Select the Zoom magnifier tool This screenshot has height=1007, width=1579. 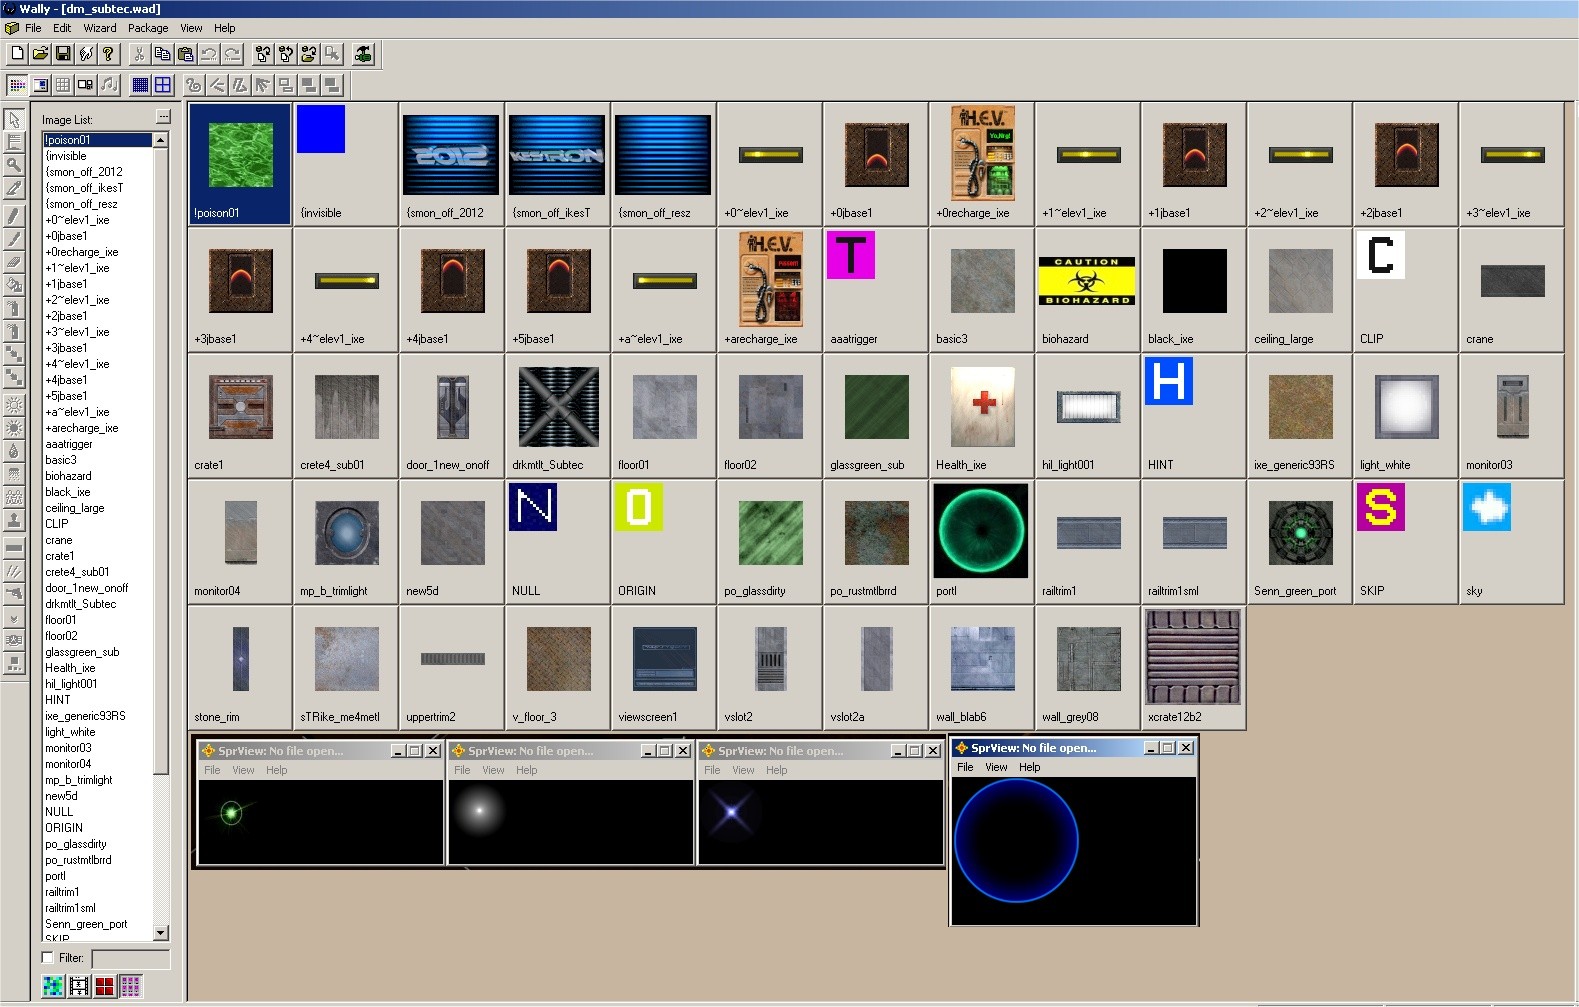(x=14, y=165)
